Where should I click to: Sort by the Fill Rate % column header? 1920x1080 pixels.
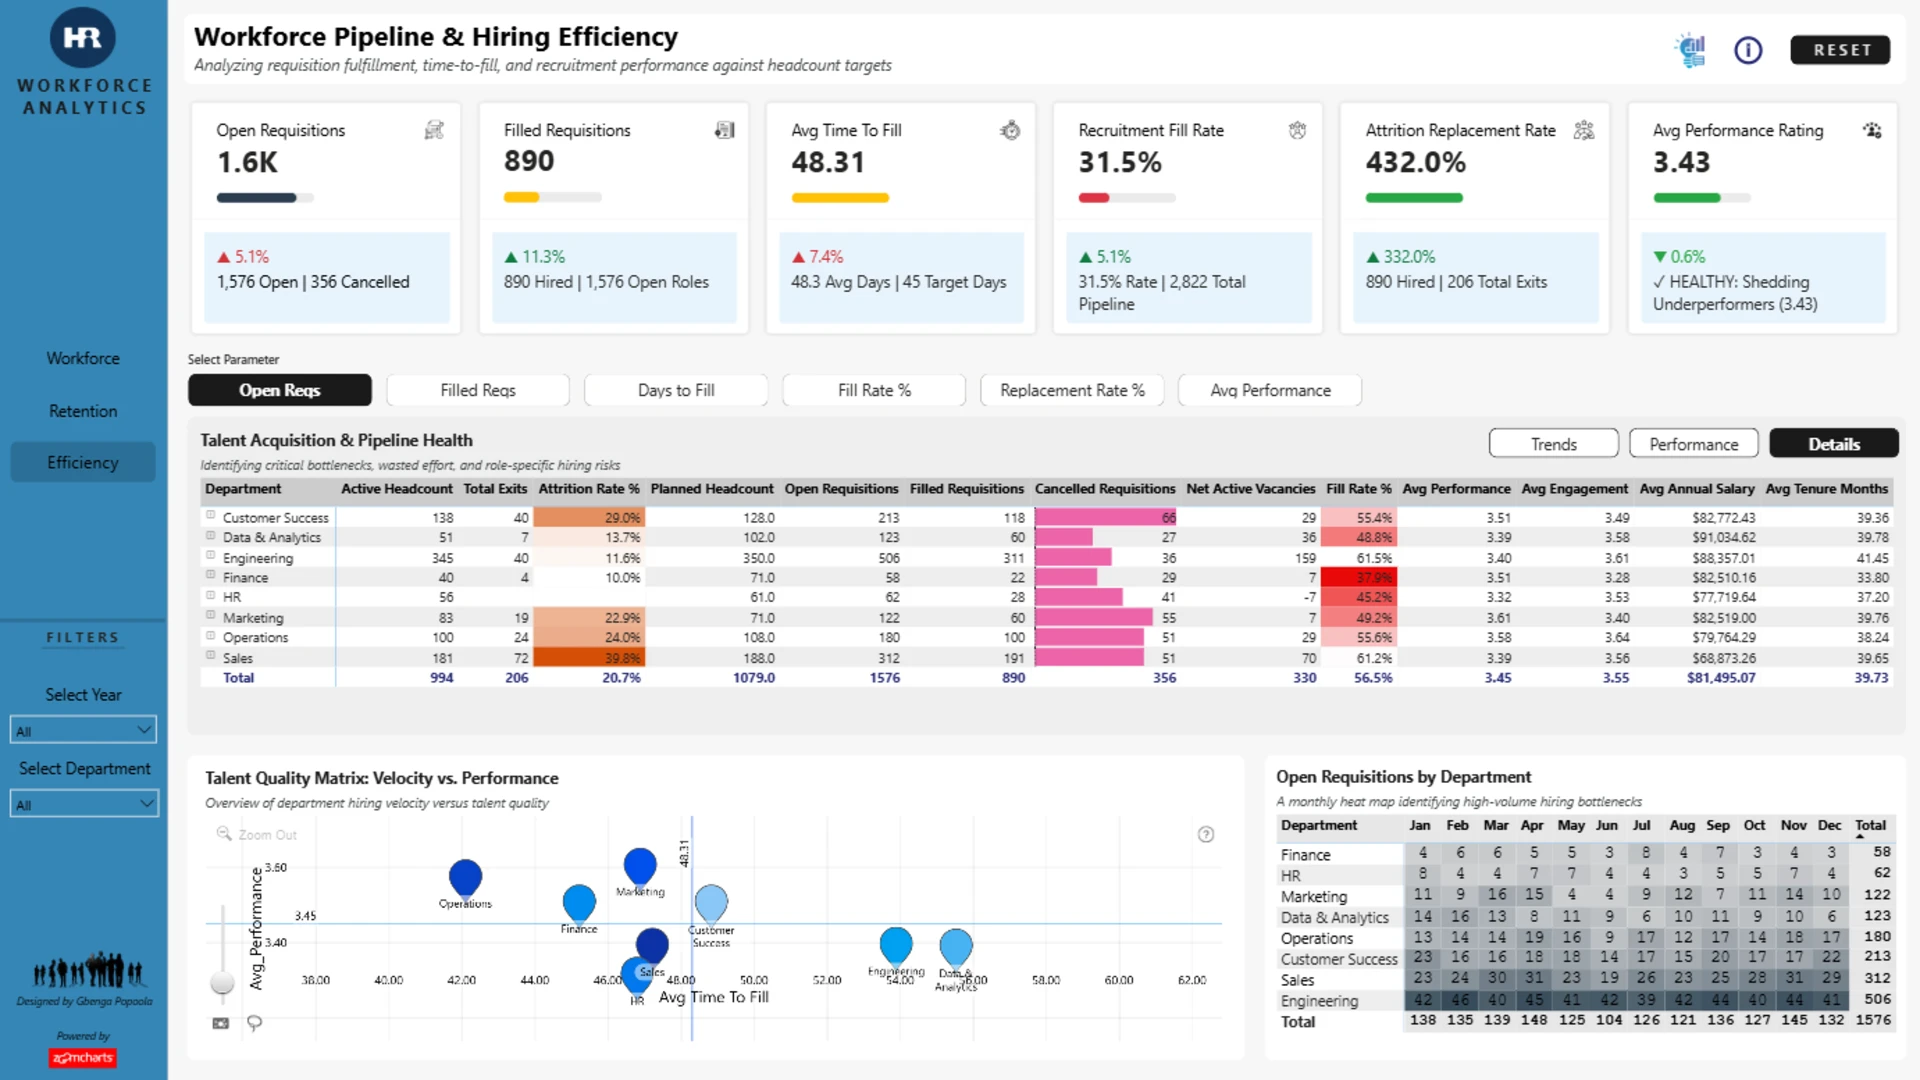tap(1358, 489)
